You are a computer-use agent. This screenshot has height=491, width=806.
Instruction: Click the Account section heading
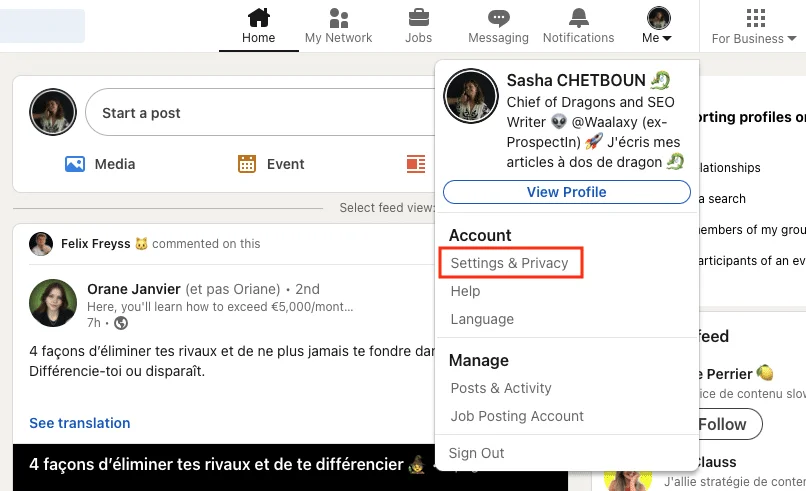(x=480, y=235)
